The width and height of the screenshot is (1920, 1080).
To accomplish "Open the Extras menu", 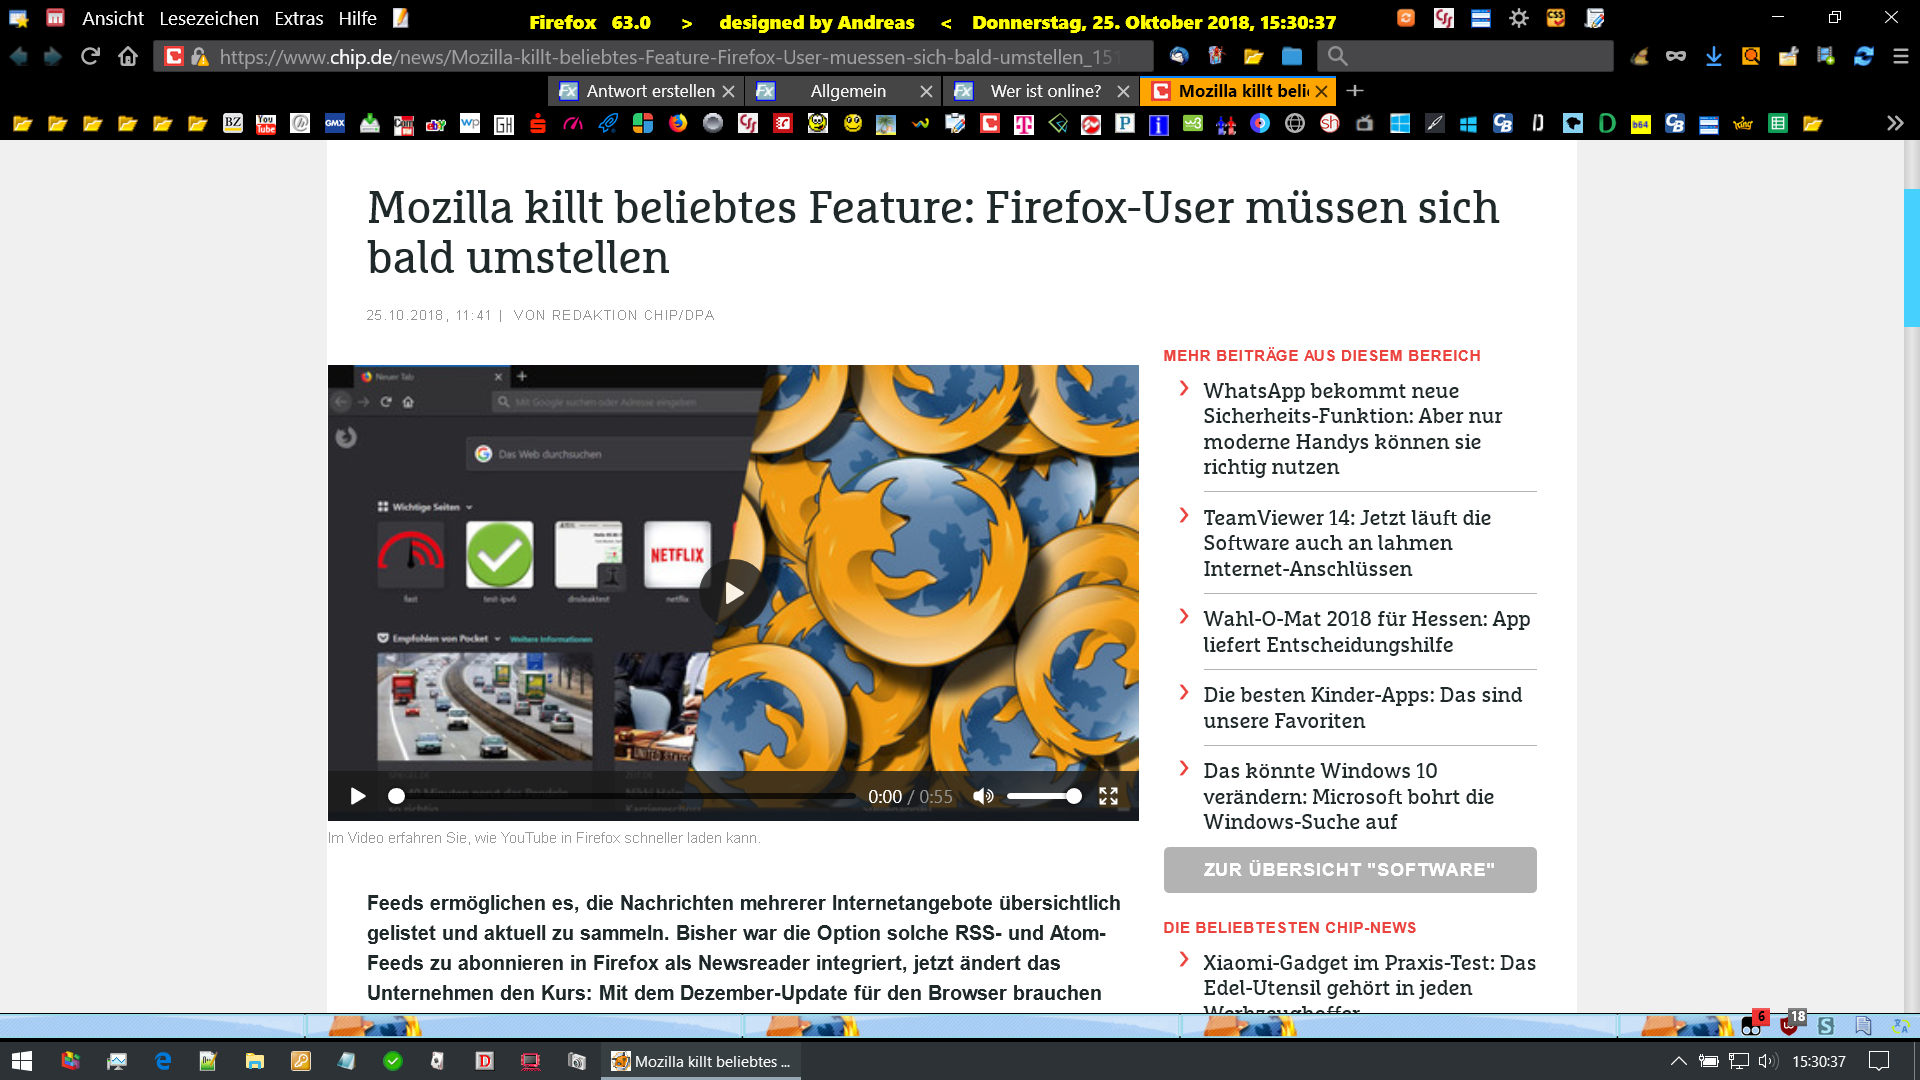I will click(x=298, y=19).
